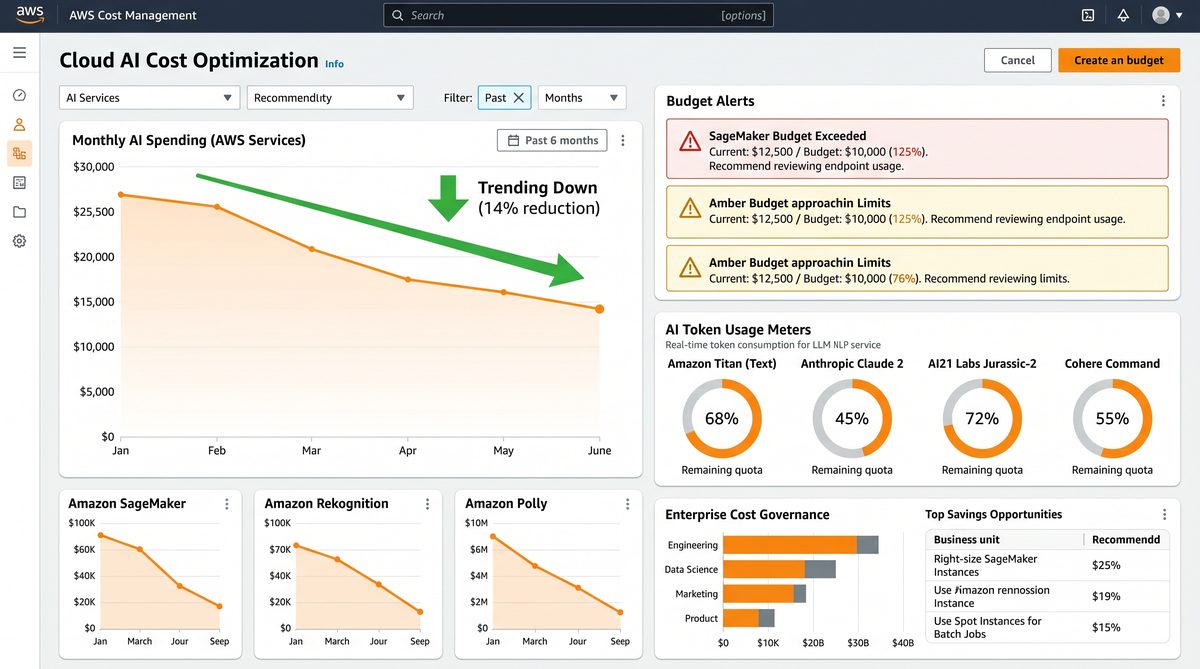
Task: Click the Recommendd column header
Action: click(x=1126, y=540)
